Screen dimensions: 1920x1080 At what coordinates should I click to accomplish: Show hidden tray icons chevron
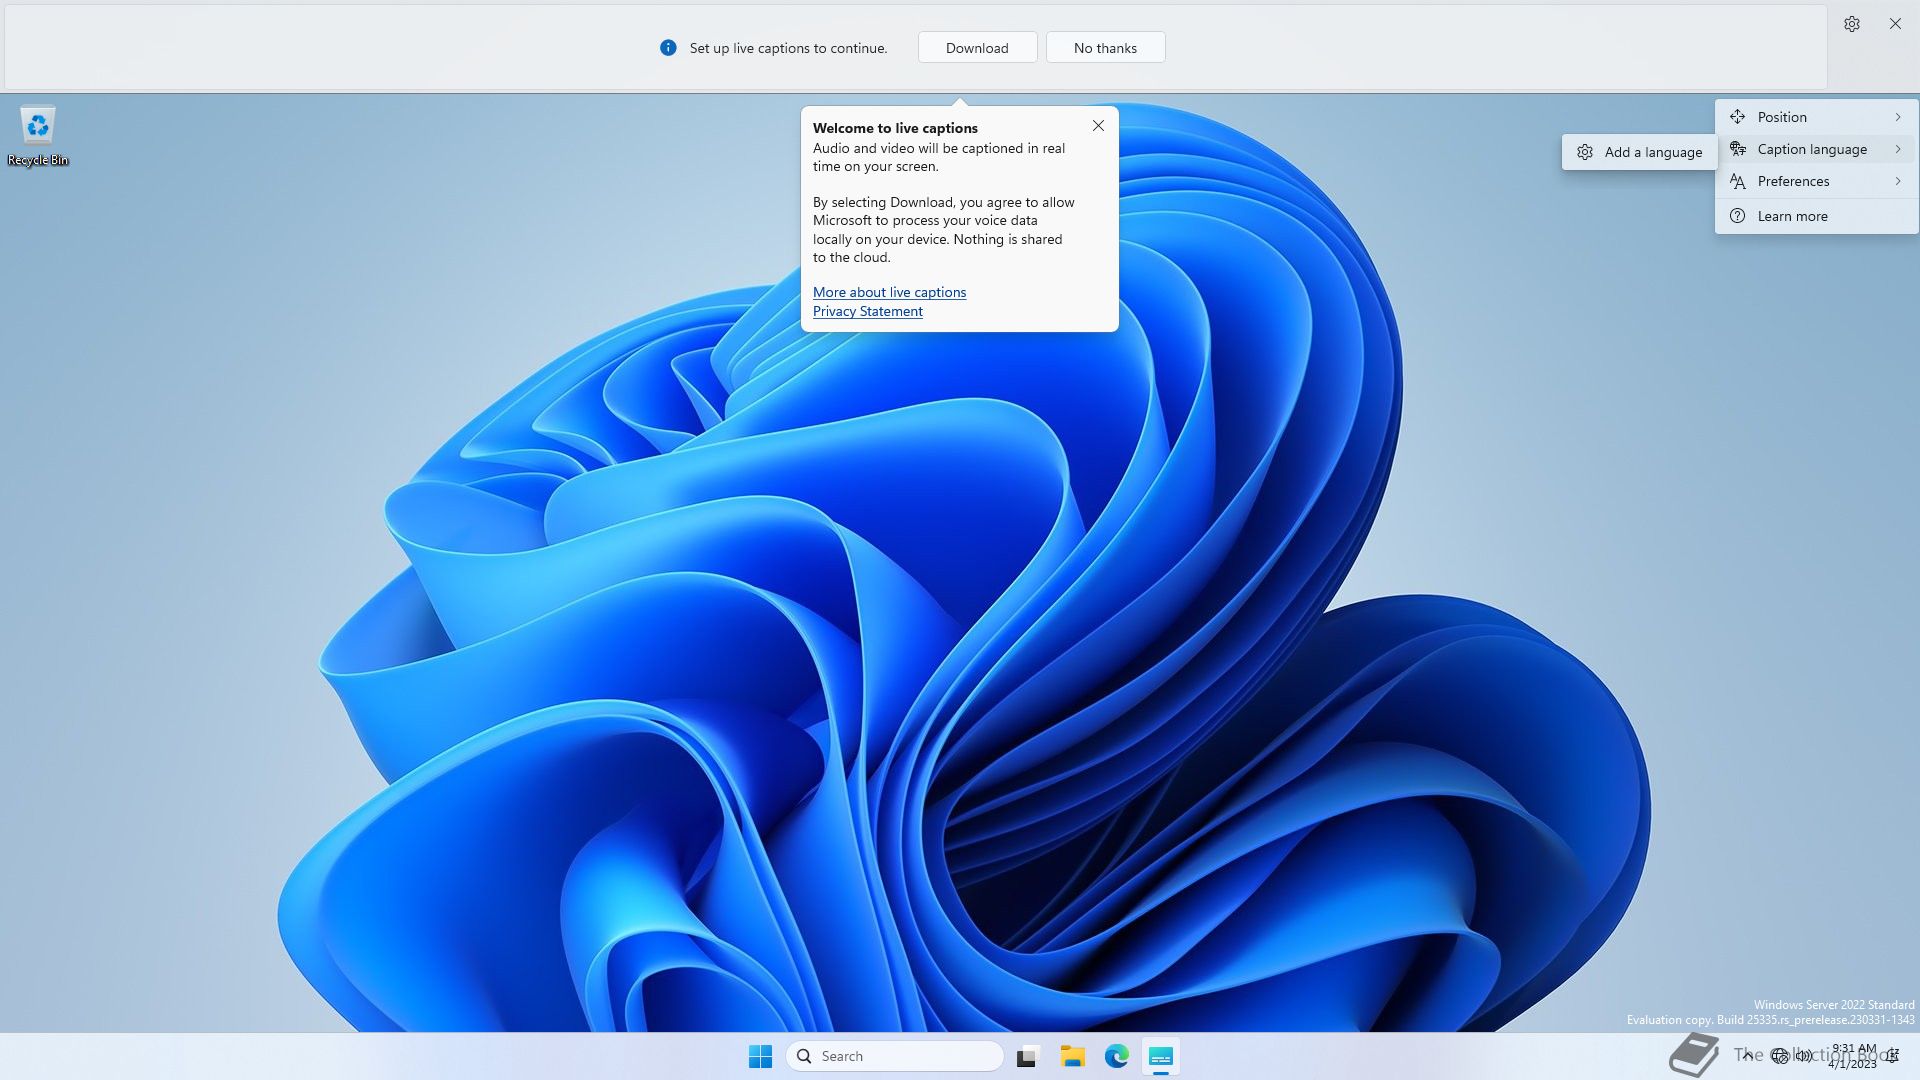pyautogui.click(x=1747, y=1055)
